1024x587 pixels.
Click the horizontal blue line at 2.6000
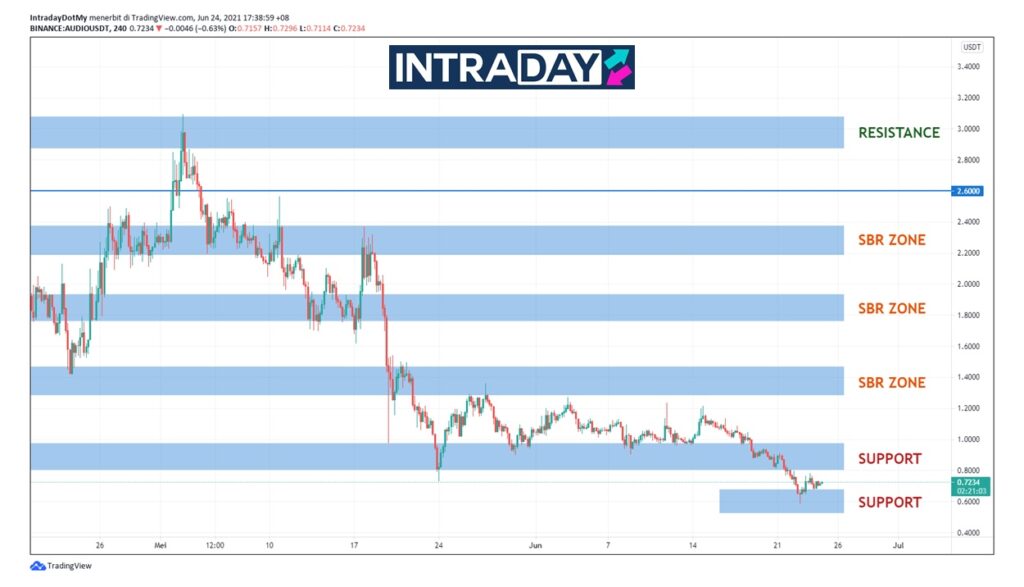500,190
